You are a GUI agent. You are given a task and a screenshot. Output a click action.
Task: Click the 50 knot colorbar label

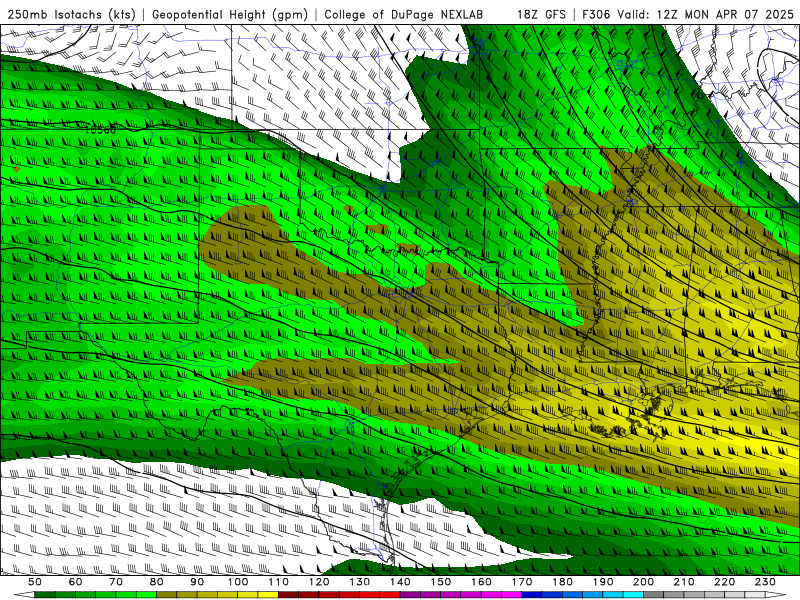35,582
